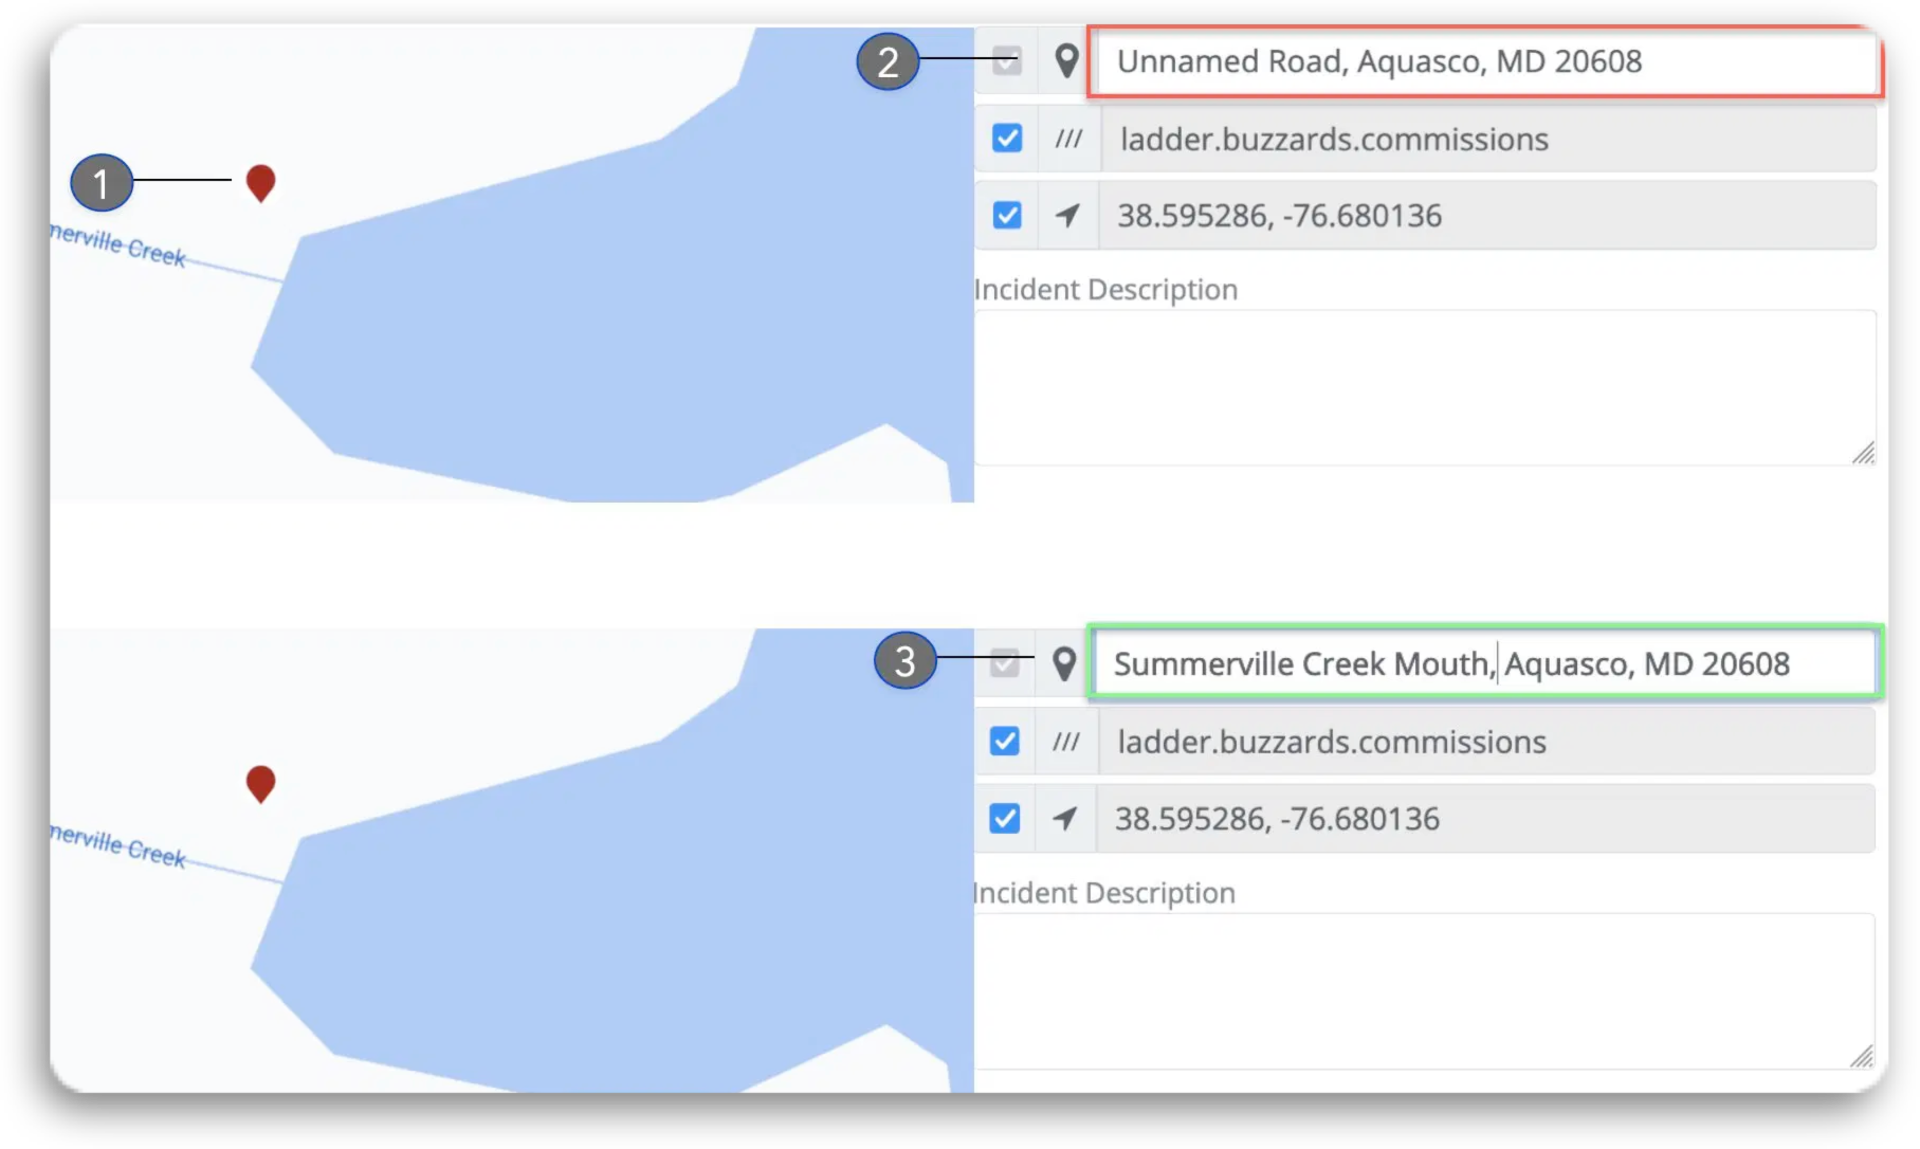
Task: Click the red map pin in the upper map
Action: tap(260, 183)
